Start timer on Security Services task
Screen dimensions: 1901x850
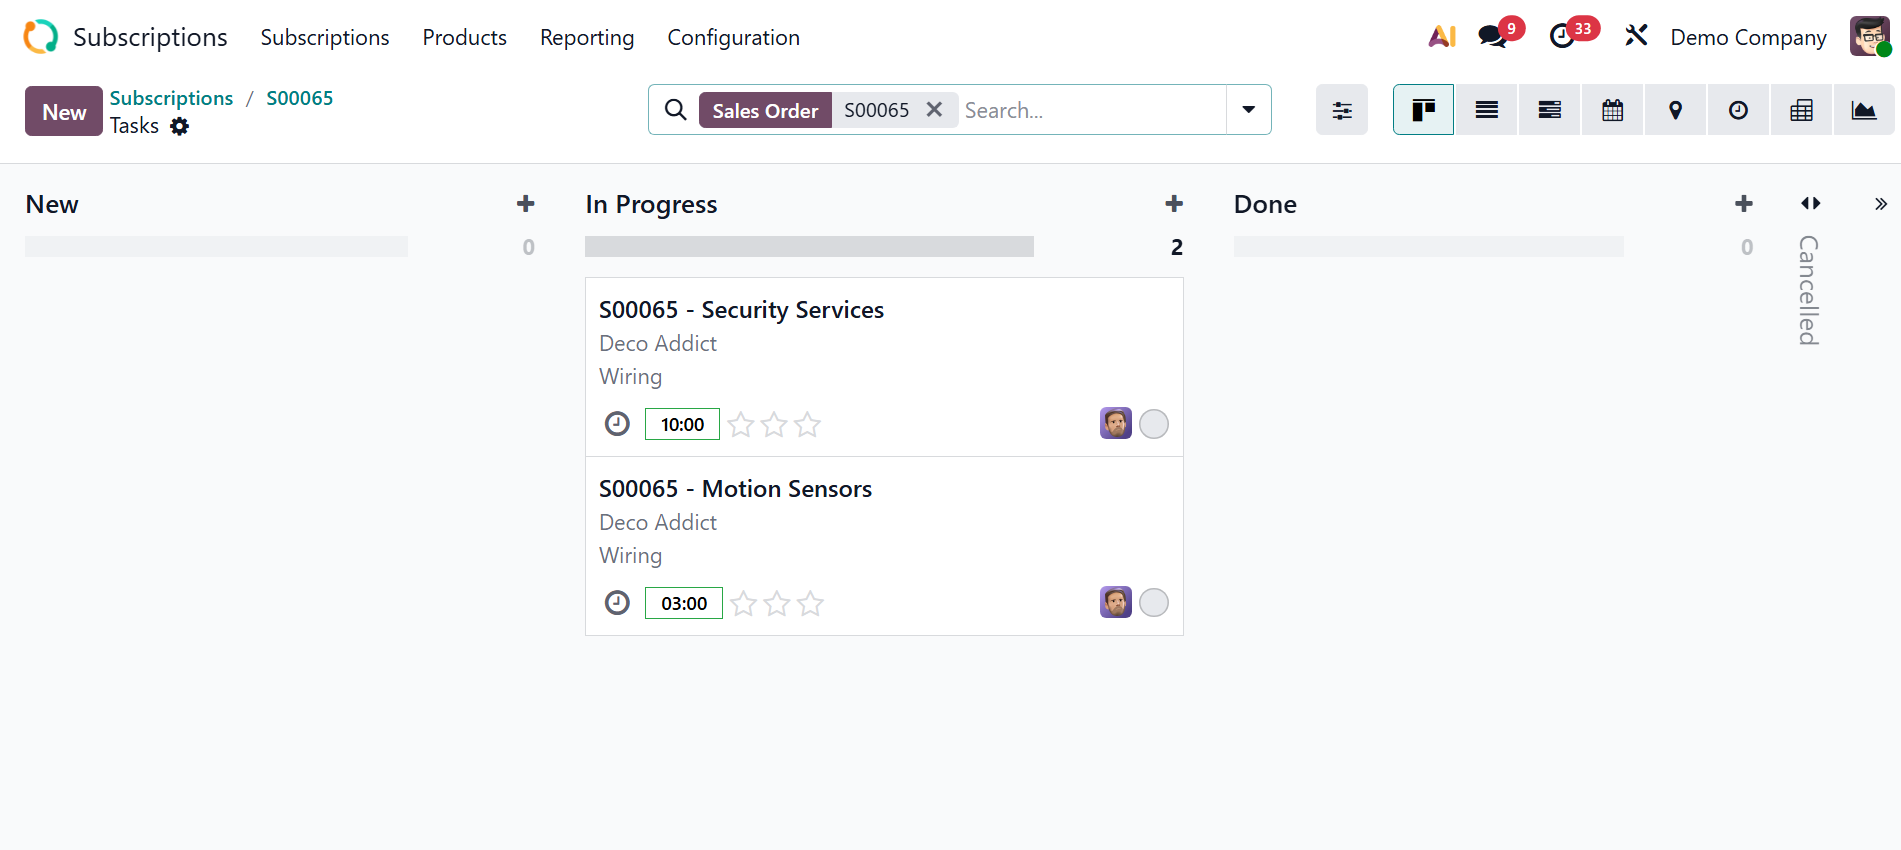click(x=617, y=424)
